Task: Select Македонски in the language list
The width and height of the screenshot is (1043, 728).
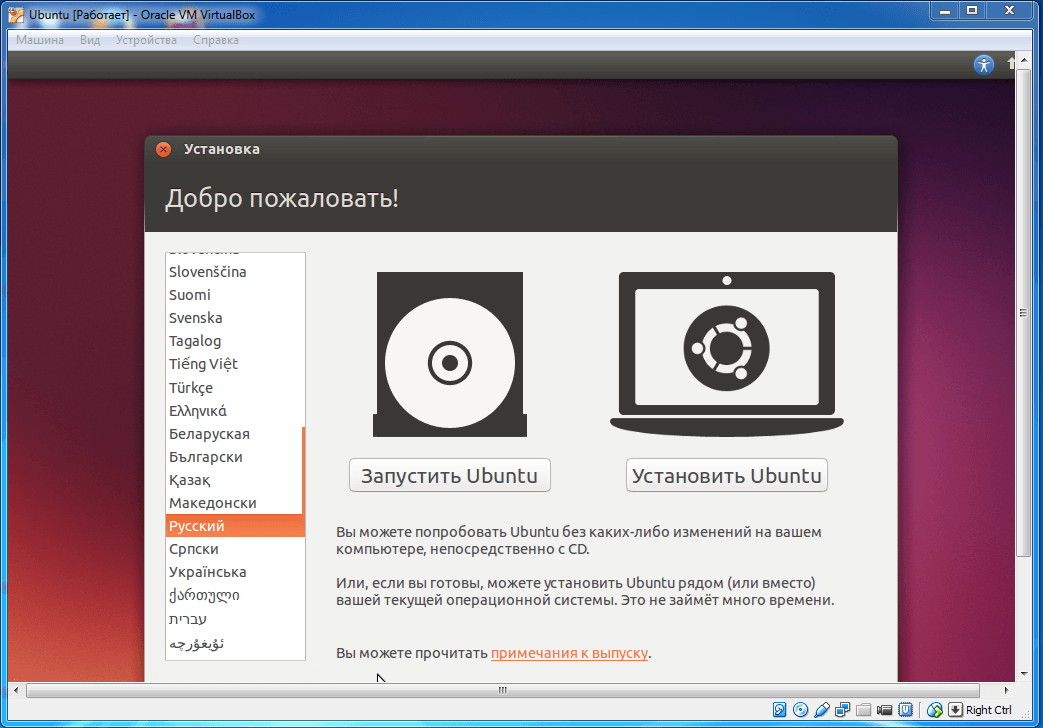Action: (233, 503)
